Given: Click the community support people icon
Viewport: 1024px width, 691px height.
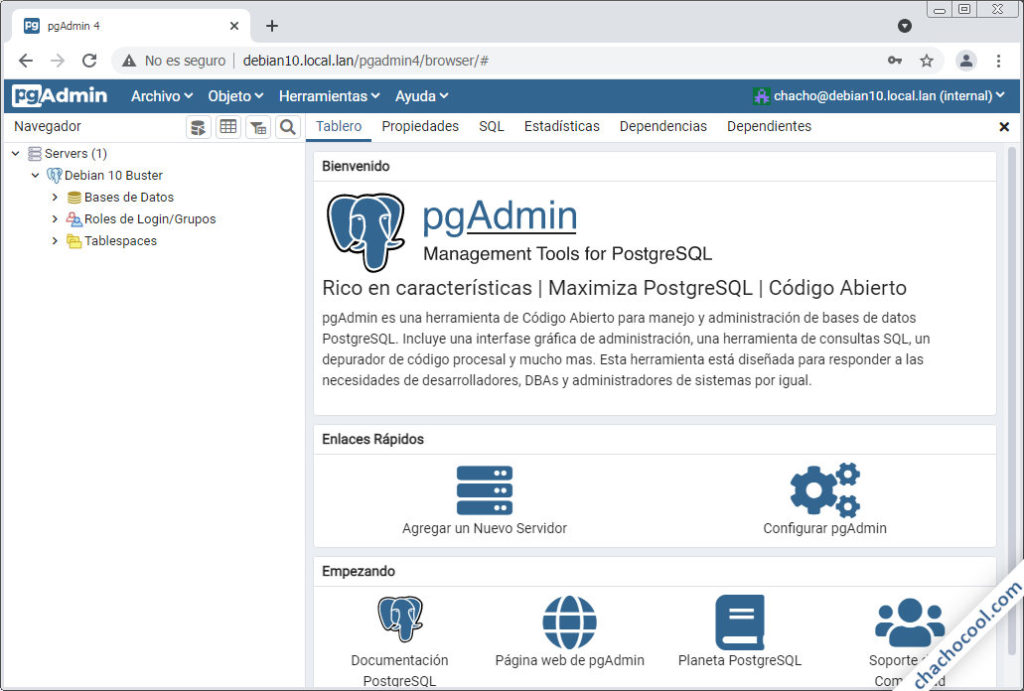Looking at the screenshot, I should click(x=910, y=622).
